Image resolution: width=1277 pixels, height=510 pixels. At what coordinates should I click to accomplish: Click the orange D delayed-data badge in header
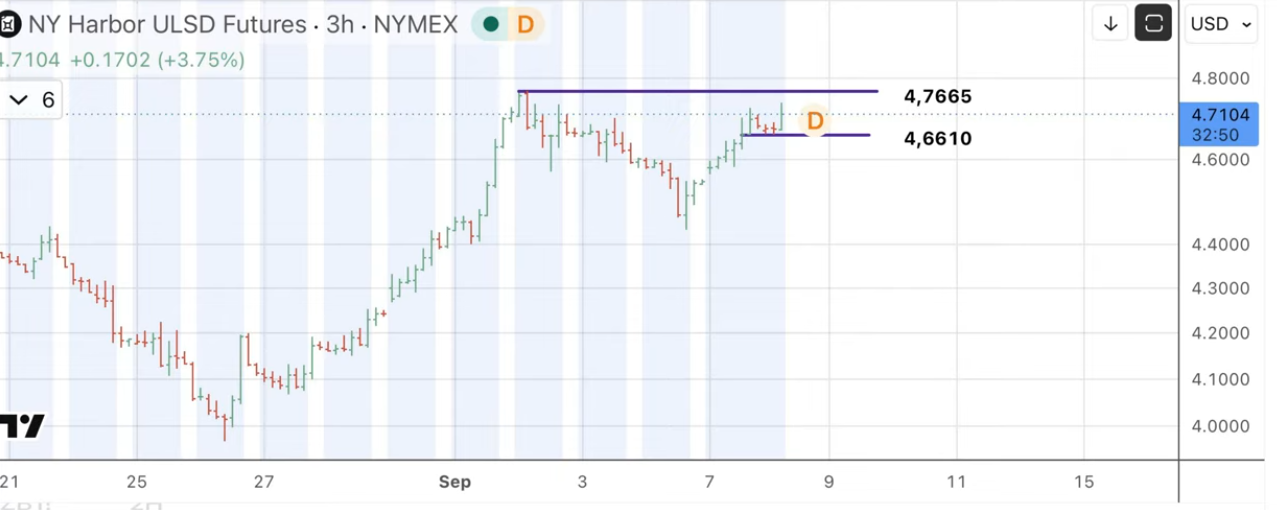[524, 24]
